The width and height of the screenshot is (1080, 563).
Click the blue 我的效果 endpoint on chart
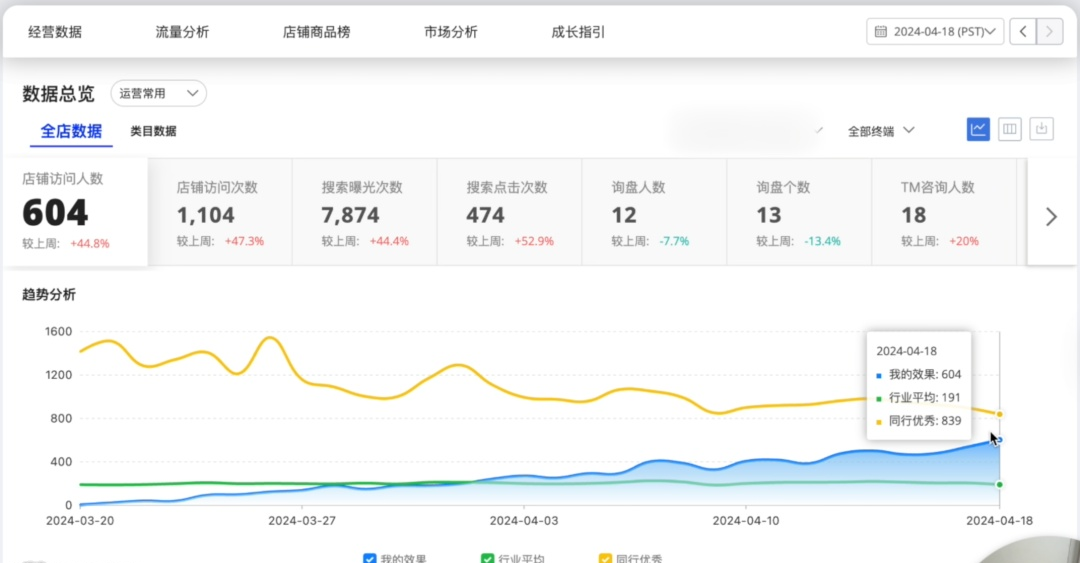[999, 440]
